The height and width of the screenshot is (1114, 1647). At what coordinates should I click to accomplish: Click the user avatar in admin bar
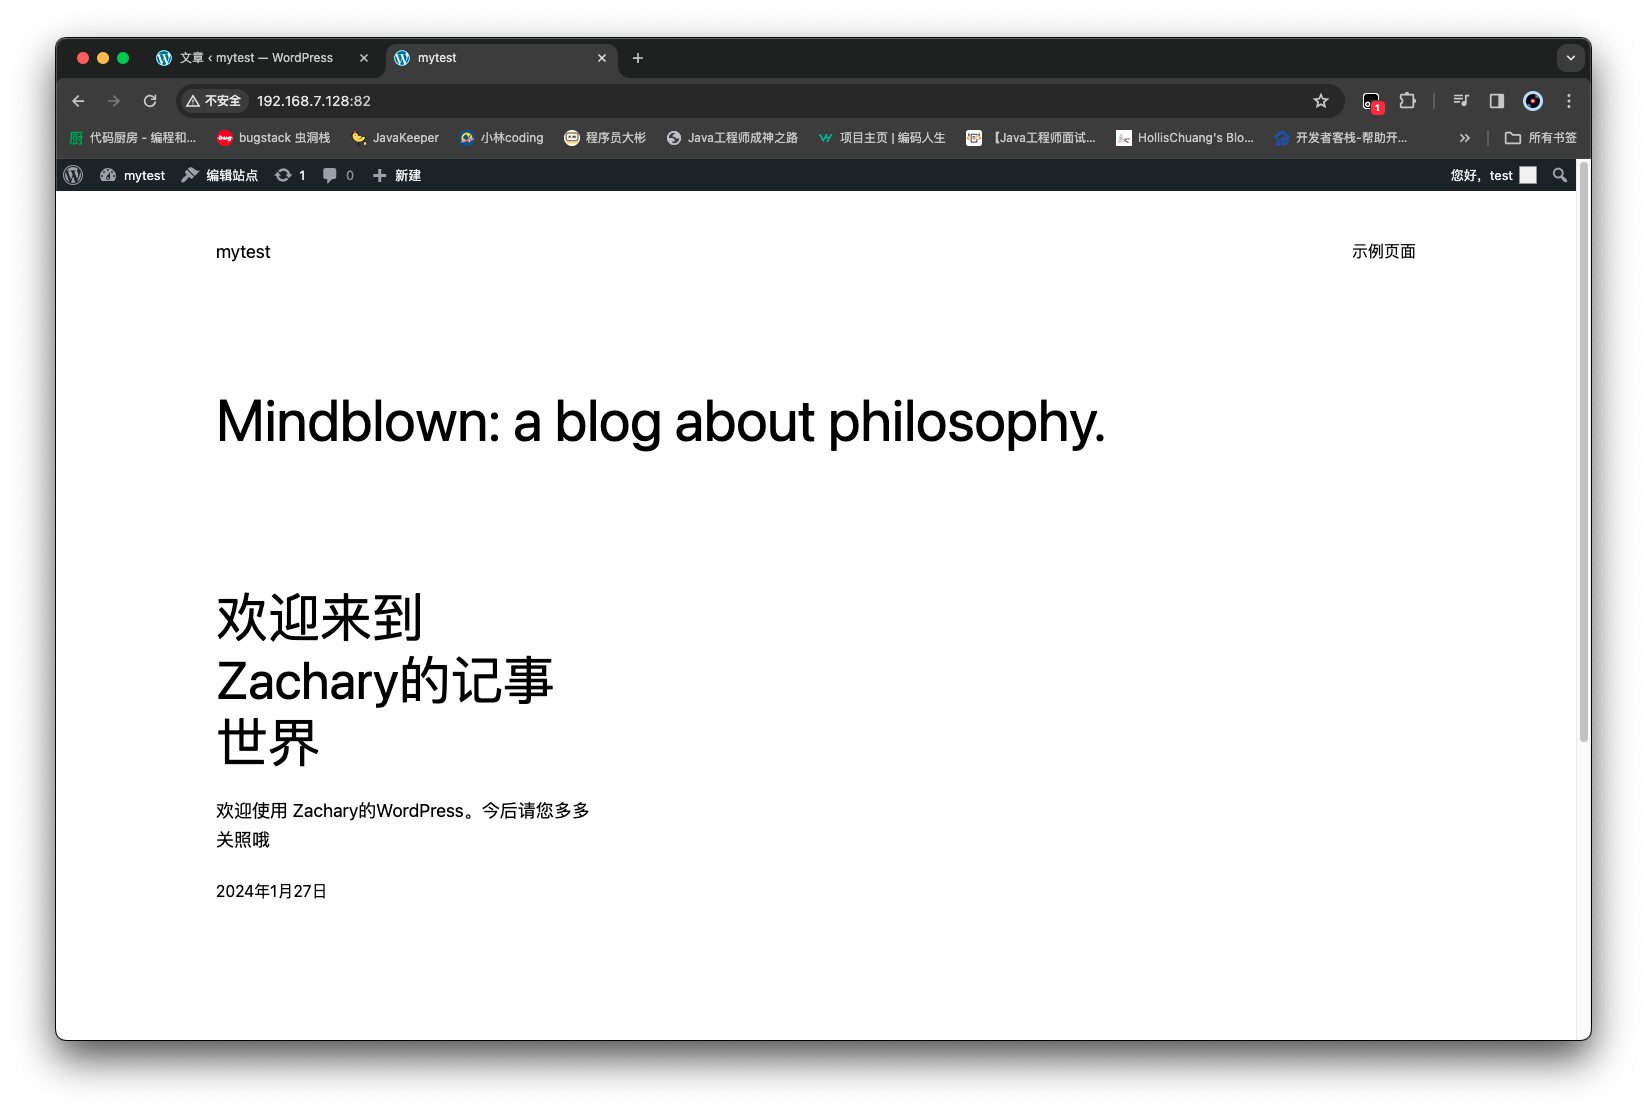[1528, 175]
